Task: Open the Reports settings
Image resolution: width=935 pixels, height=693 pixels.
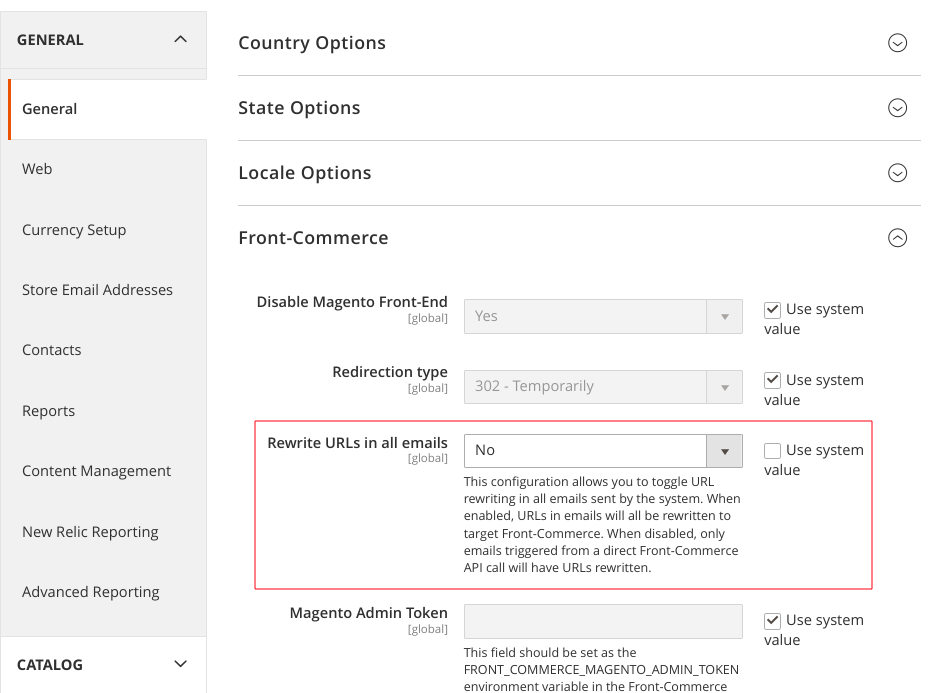Action: point(48,411)
